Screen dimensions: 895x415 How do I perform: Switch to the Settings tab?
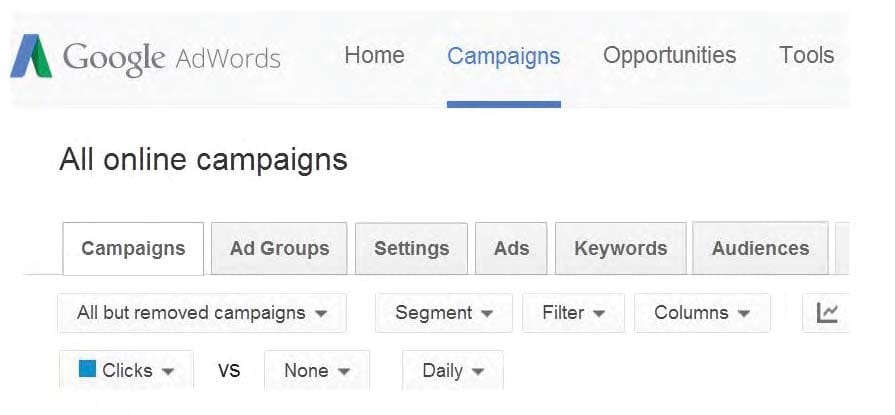[x=412, y=248]
